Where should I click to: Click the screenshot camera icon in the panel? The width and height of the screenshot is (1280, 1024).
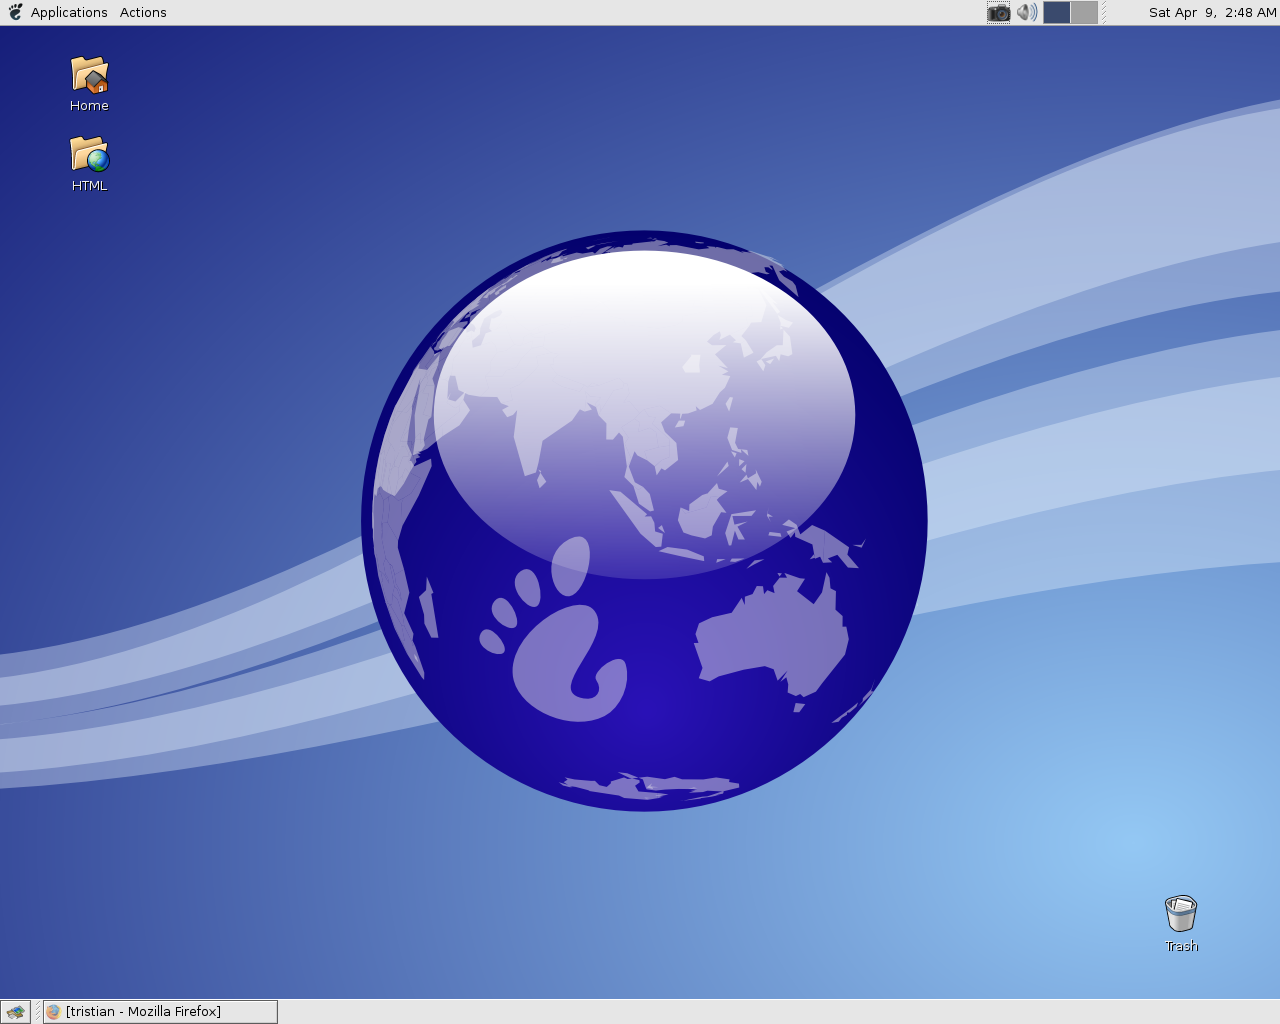(x=998, y=12)
